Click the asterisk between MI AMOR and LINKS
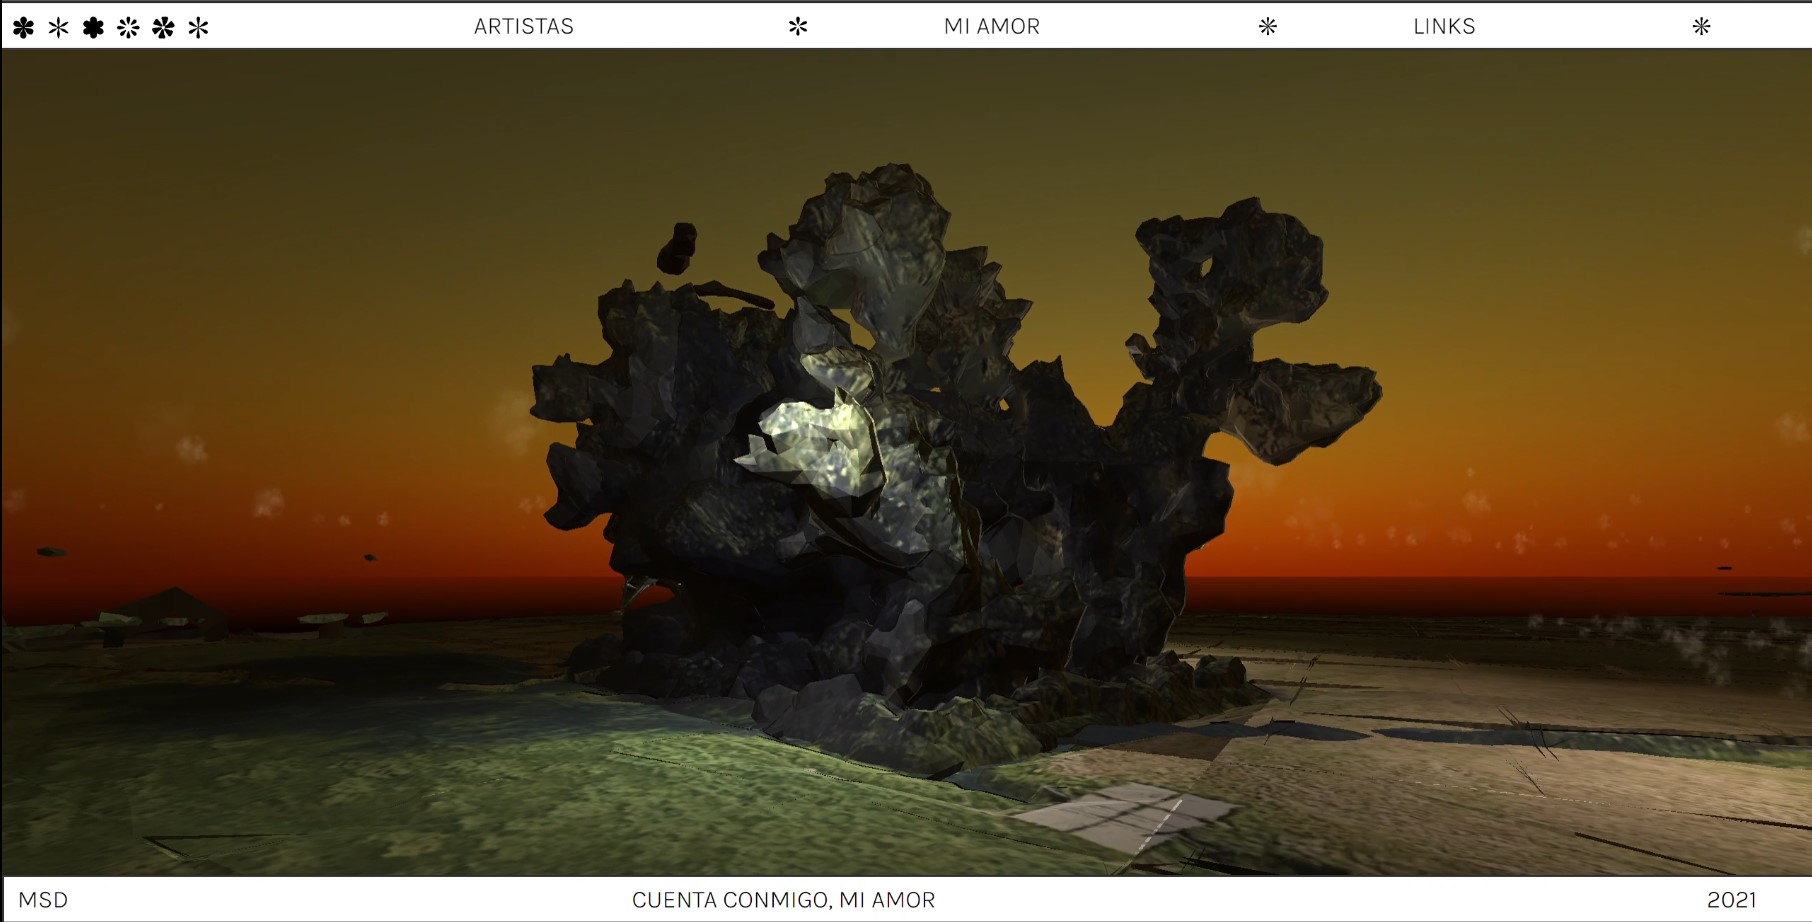 [x=1268, y=27]
